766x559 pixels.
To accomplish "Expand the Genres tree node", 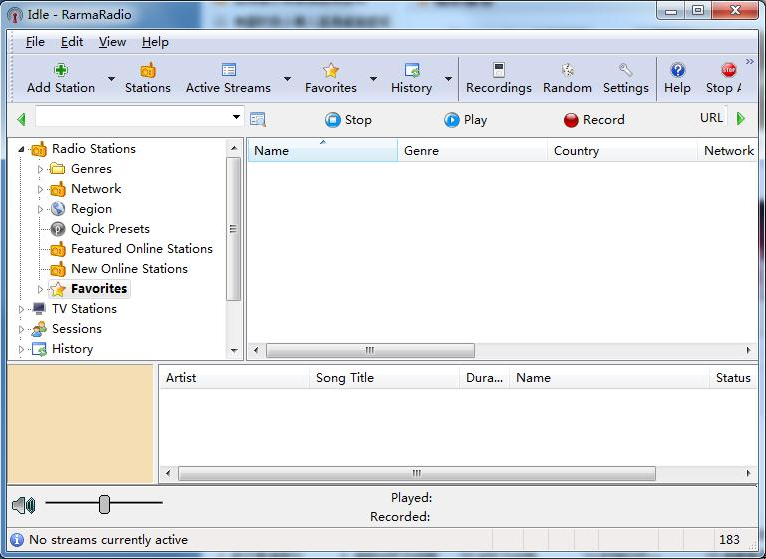I will point(41,169).
